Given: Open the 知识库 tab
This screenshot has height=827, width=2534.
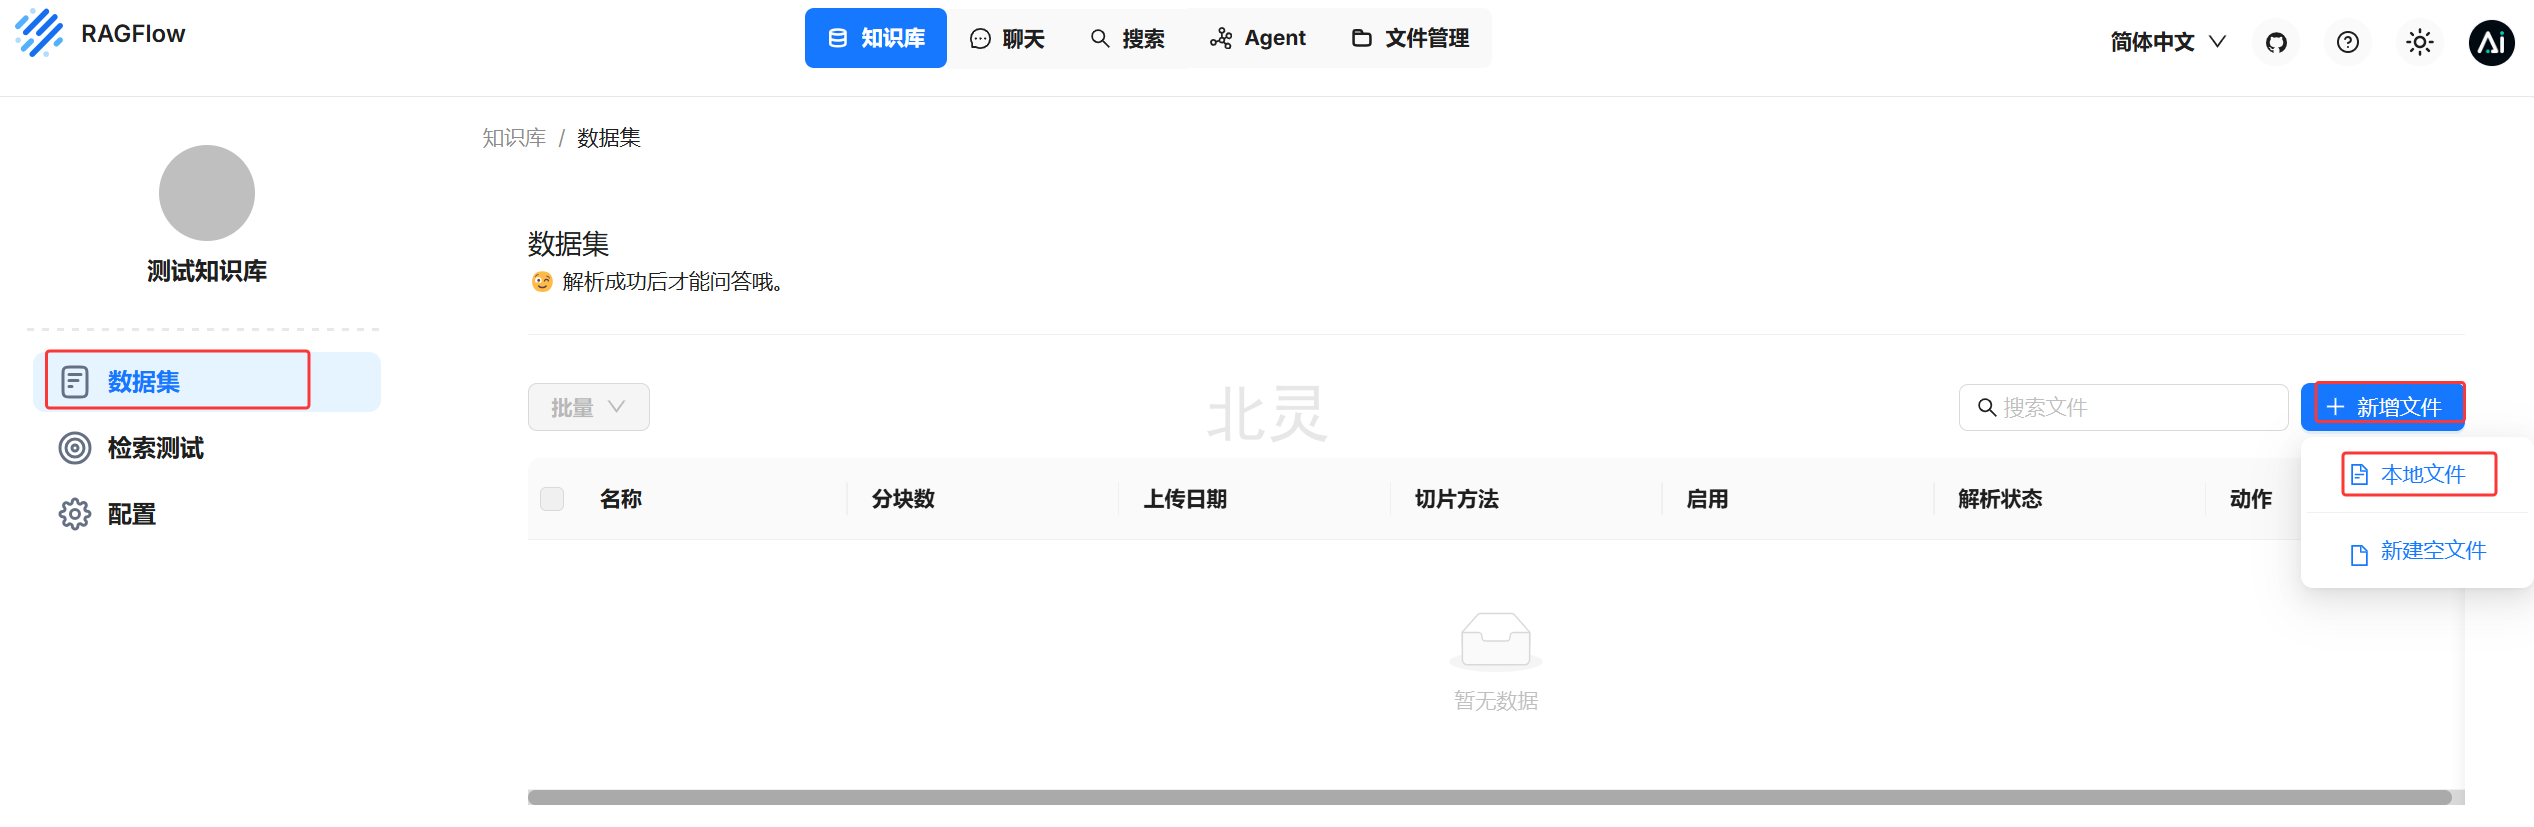Looking at the screenshot, I should 876,38.
